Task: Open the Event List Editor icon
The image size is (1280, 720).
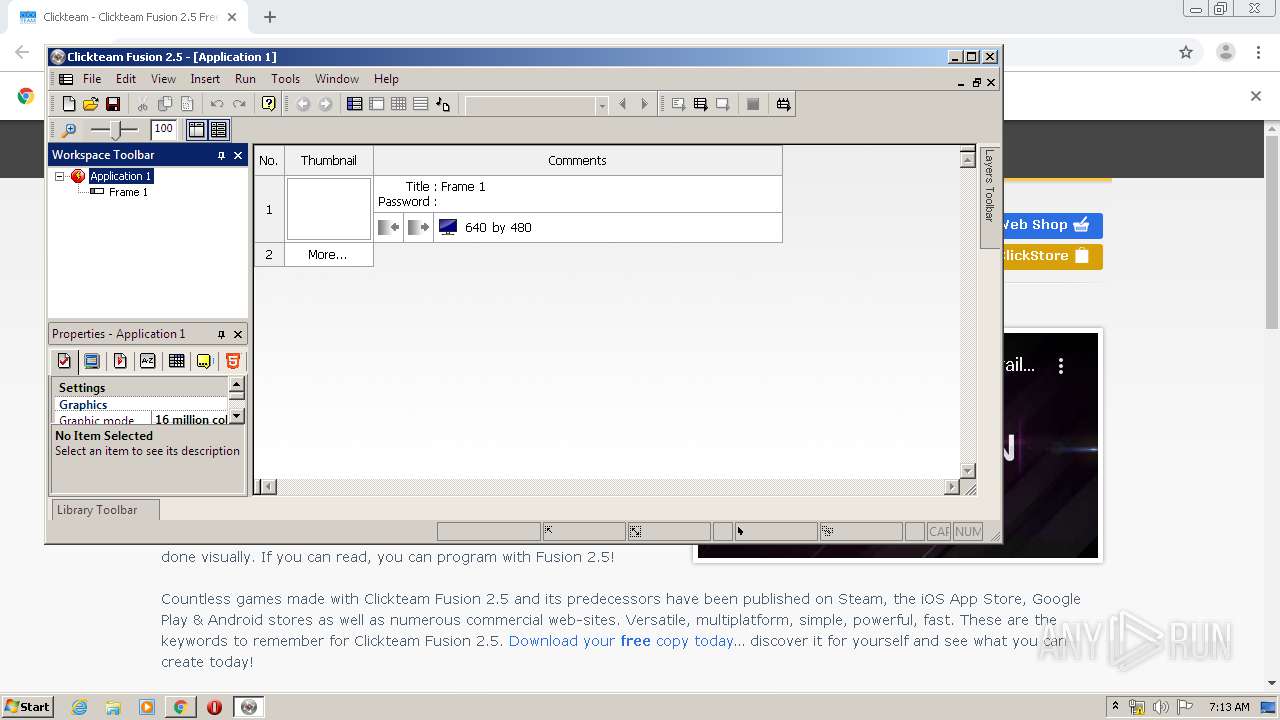Action: point(420,104)
